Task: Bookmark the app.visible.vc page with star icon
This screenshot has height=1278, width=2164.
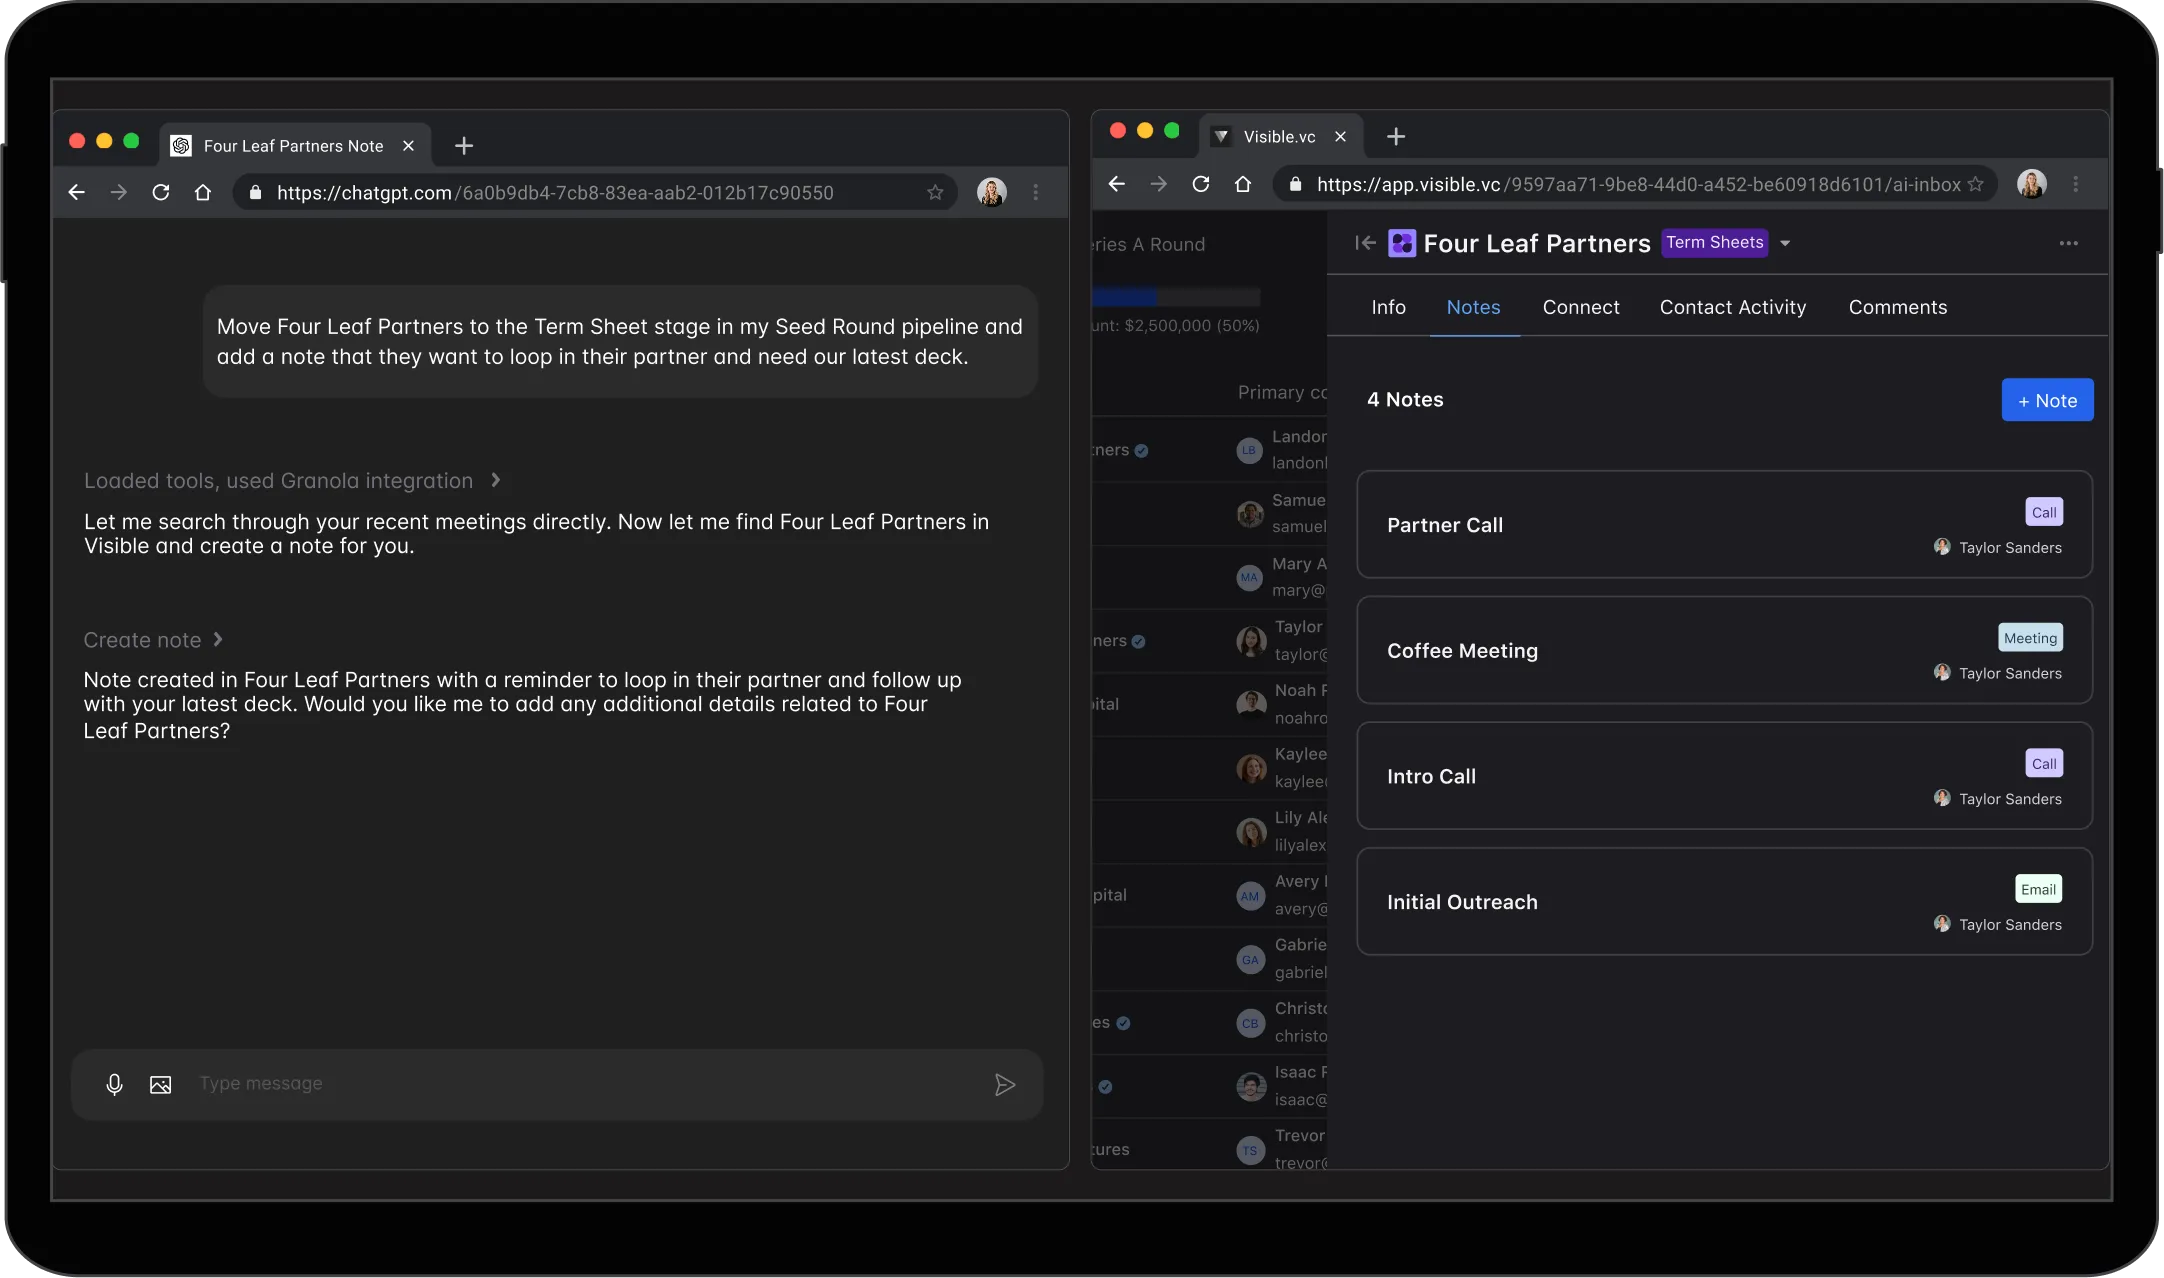Action: [x=1975, y=184]
